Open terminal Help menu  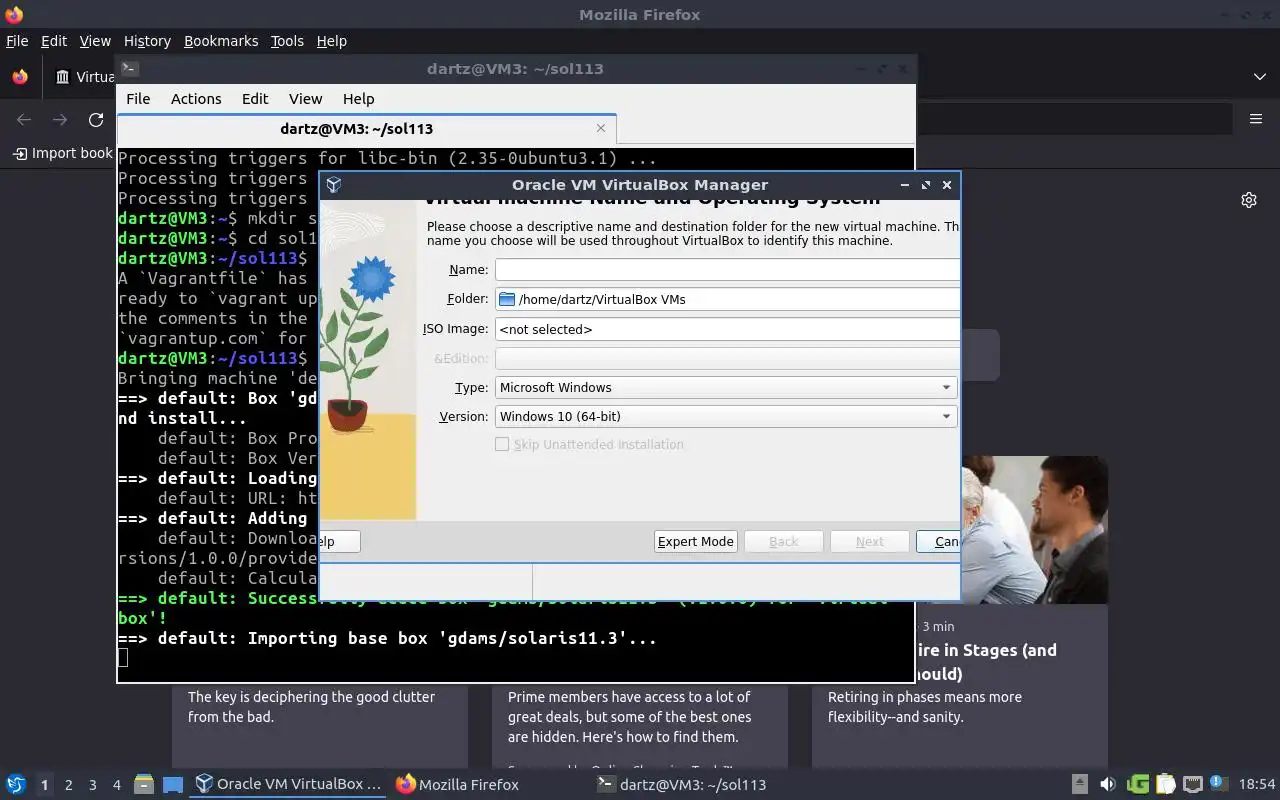click(358, 99)
